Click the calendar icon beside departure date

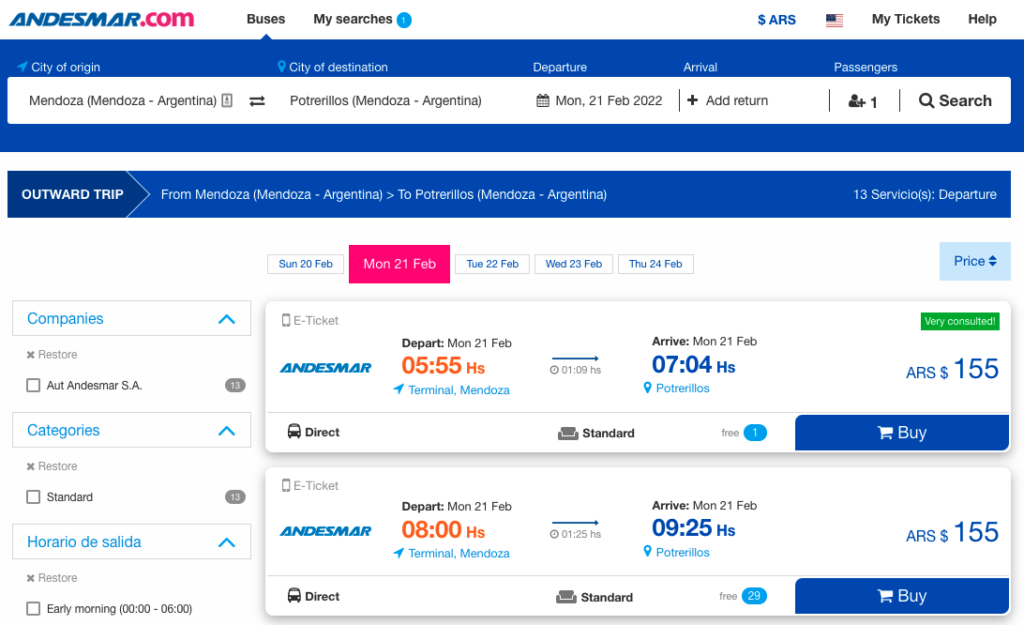[543, 101]
